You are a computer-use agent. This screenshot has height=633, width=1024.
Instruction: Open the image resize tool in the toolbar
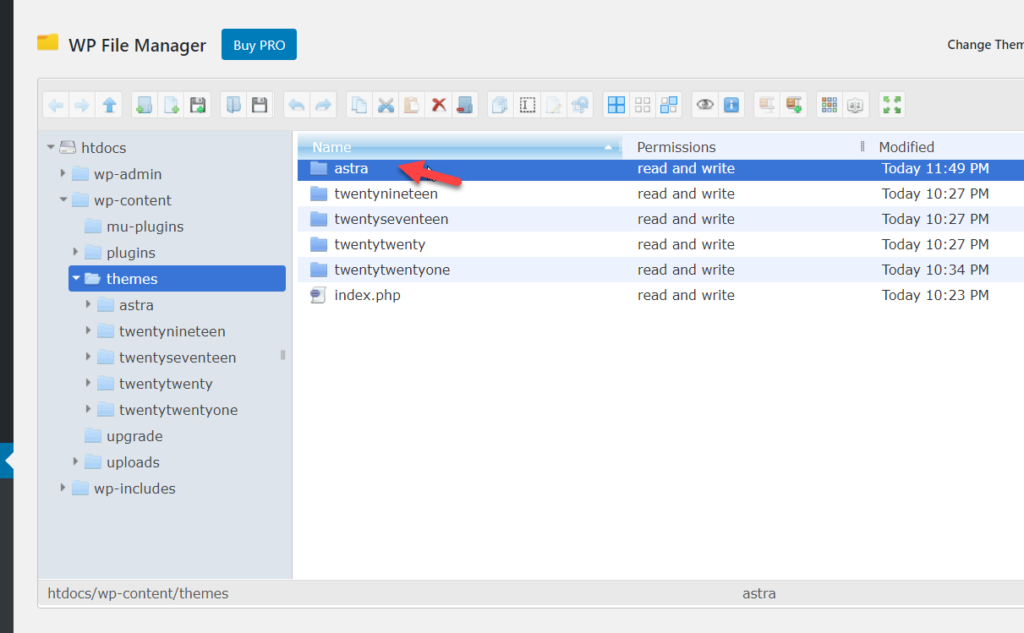click(x=579, y=105)
